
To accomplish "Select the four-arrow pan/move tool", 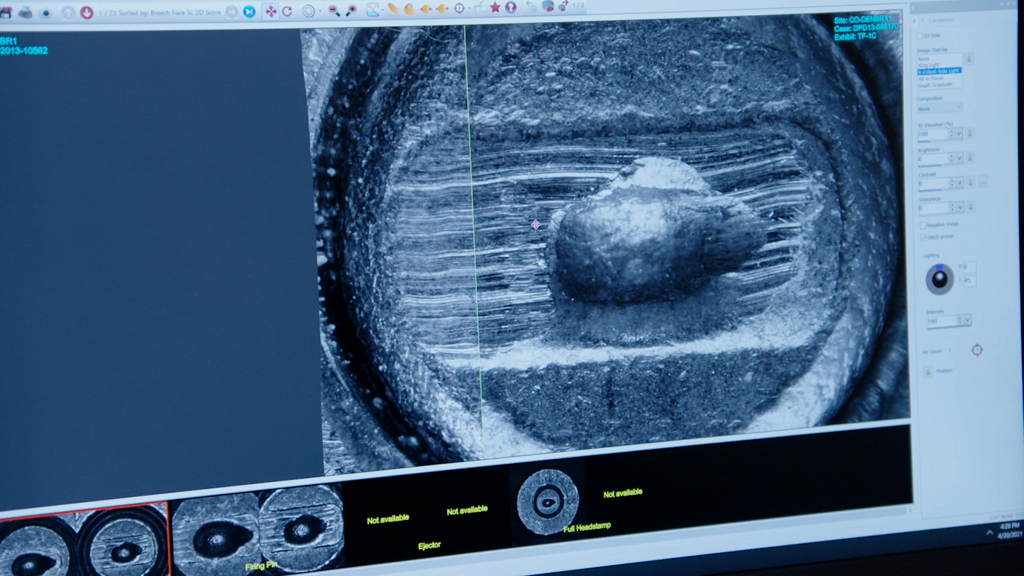I will (271, 11).
